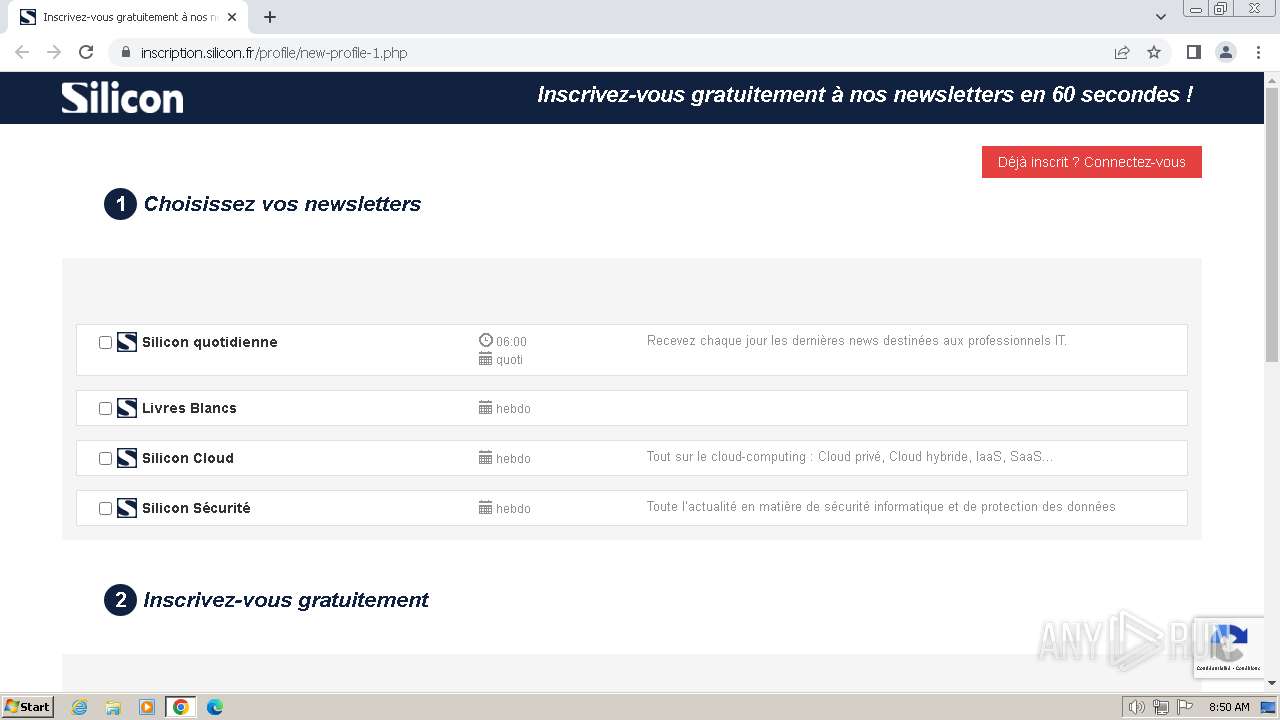Click the padlock site info icon
The image size is (1280, 720).
point(126,52)
